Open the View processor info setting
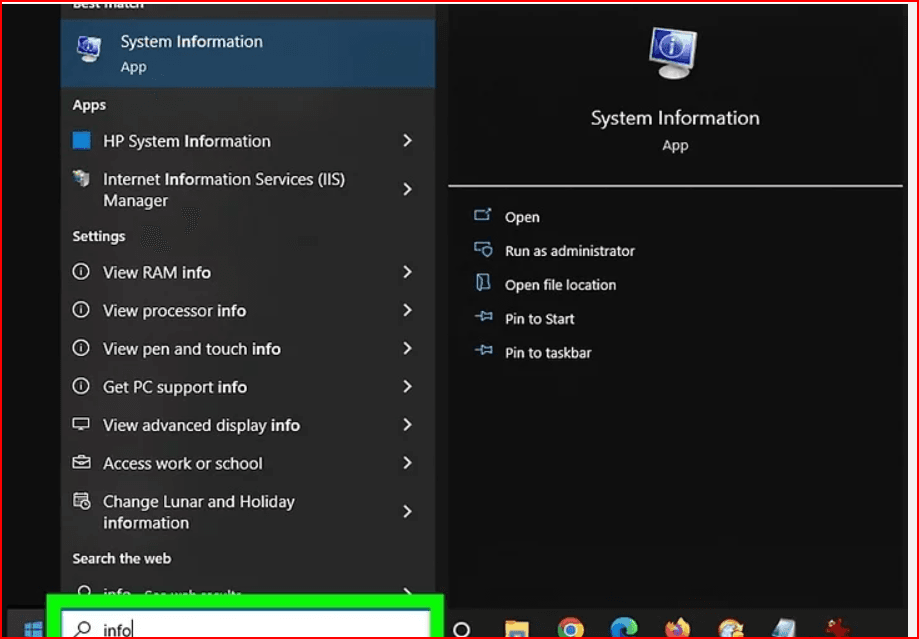This screenshot has height=639, width=919. coord(174,311)
